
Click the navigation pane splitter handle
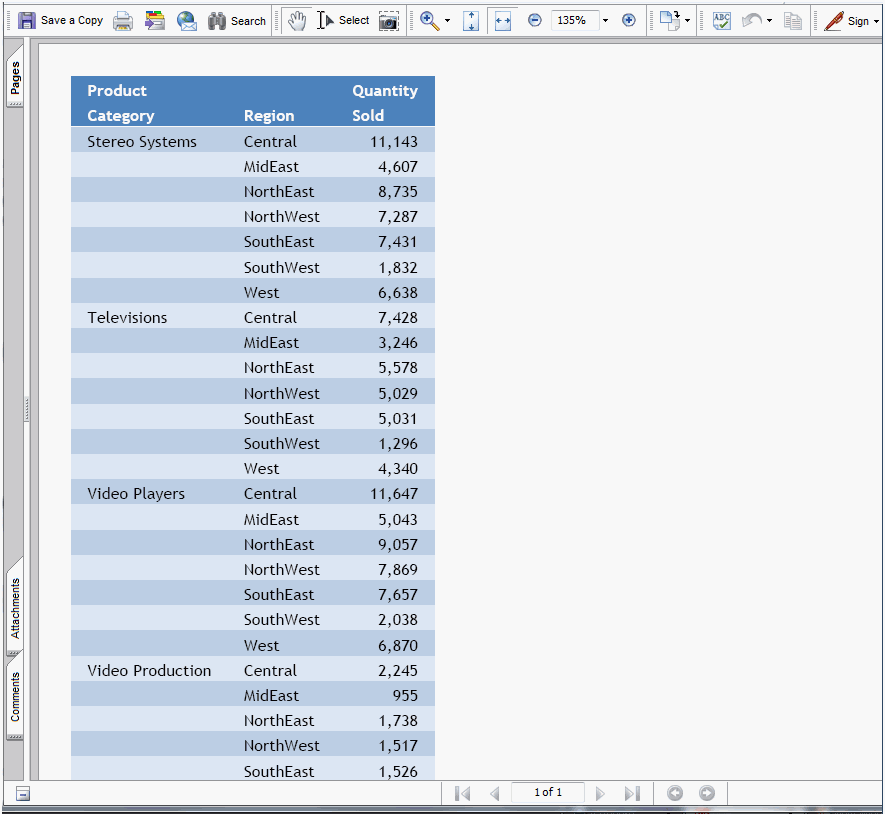click(27, 410)
